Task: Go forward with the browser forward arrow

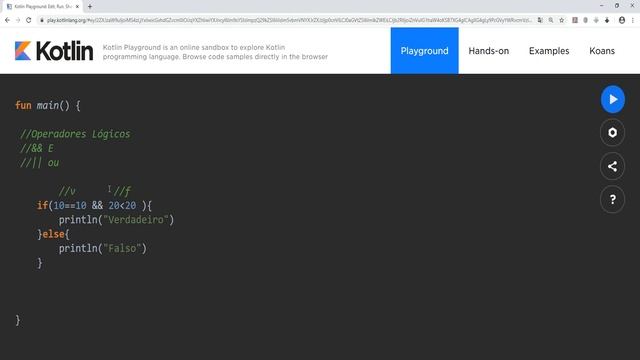Action: [x=18, y=20]
